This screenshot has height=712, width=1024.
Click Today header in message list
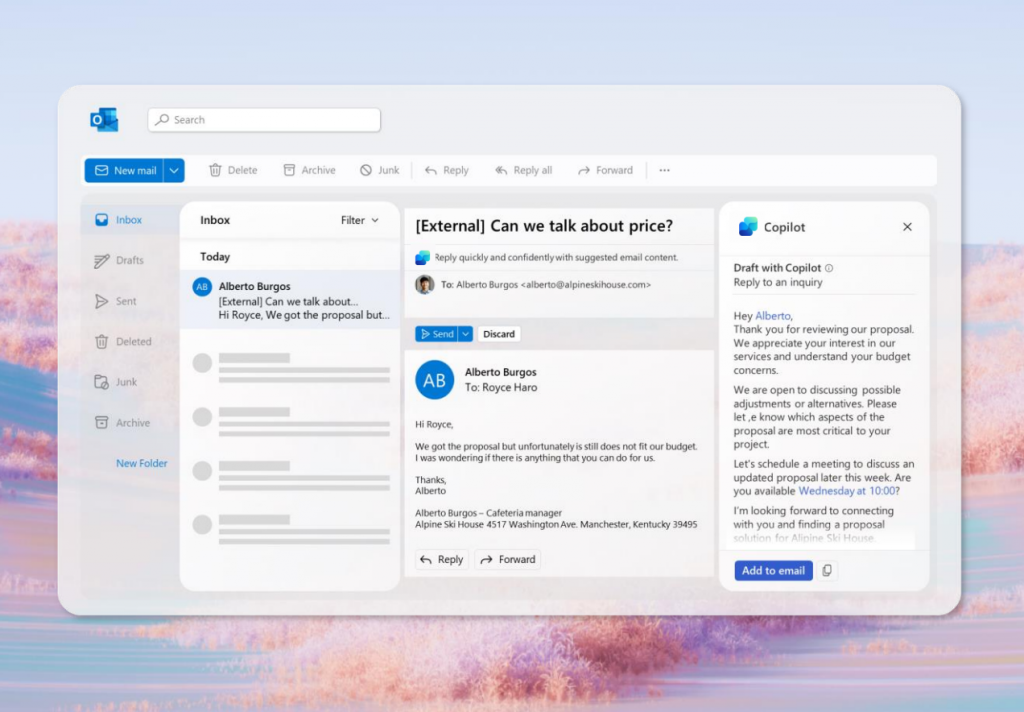pos(215,257)
